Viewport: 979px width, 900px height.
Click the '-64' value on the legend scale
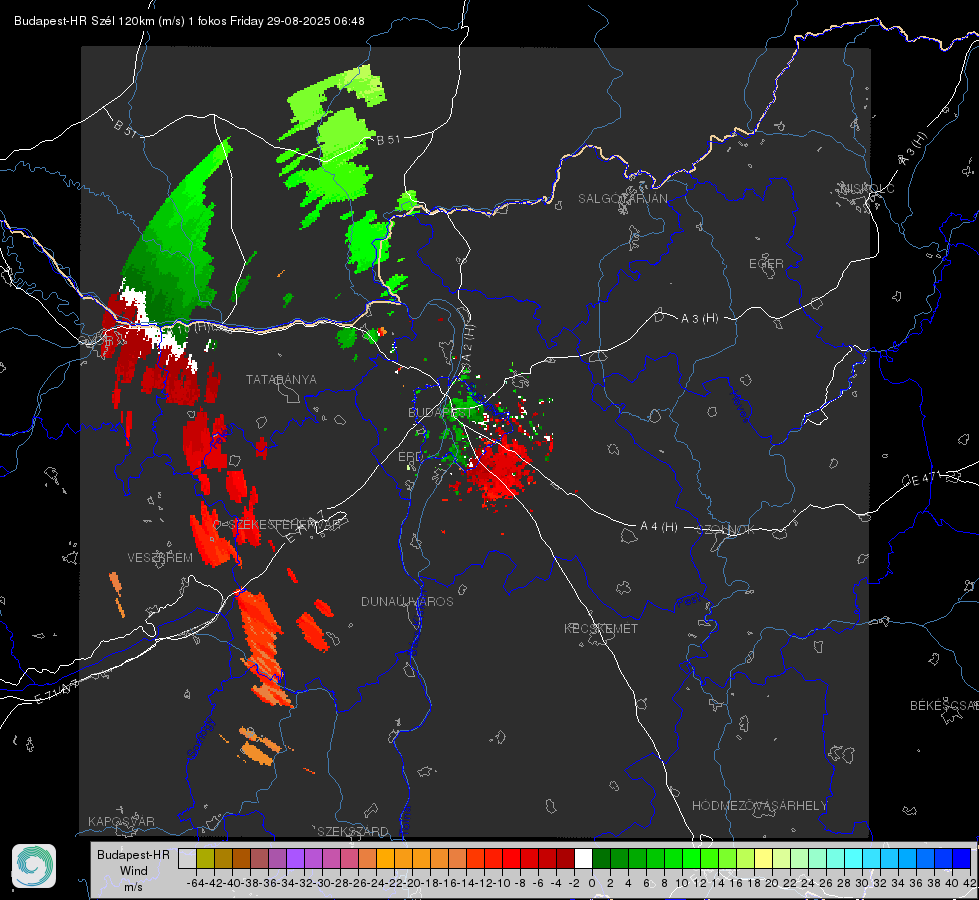click(x=196, y=883)
